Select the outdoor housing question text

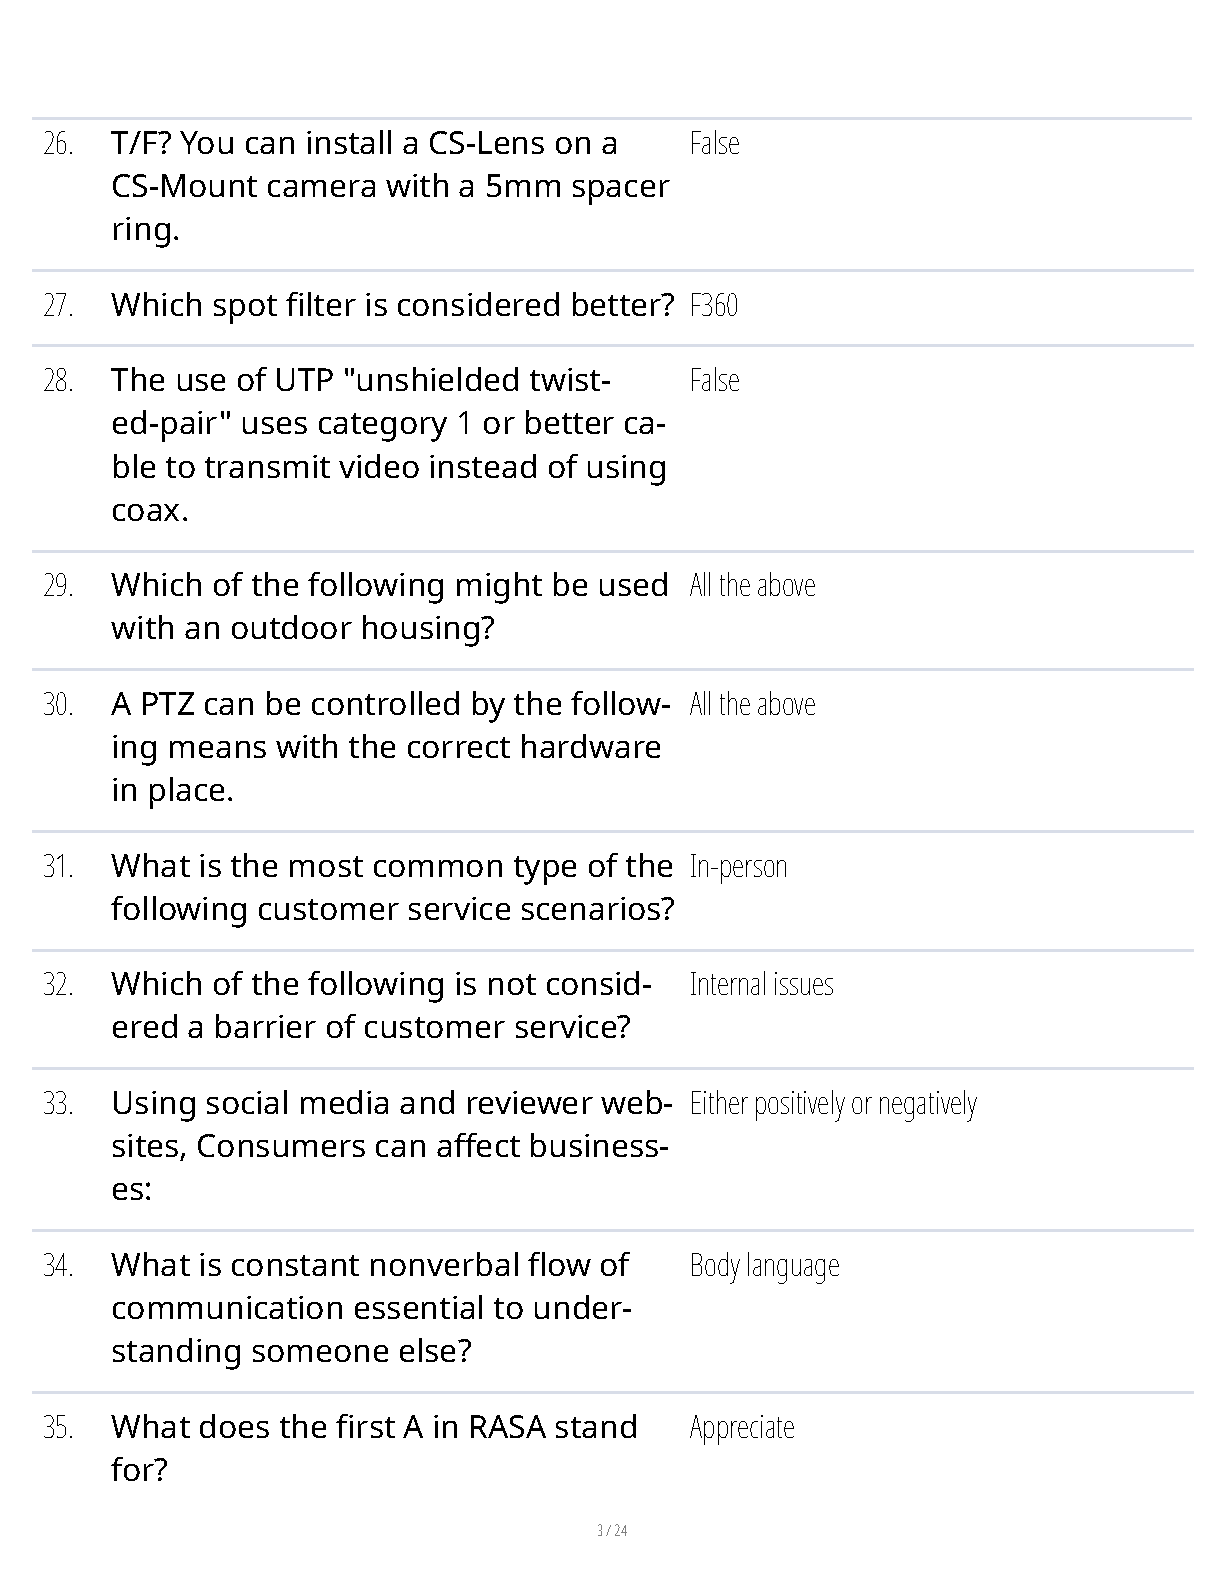[x=389, y=607]
